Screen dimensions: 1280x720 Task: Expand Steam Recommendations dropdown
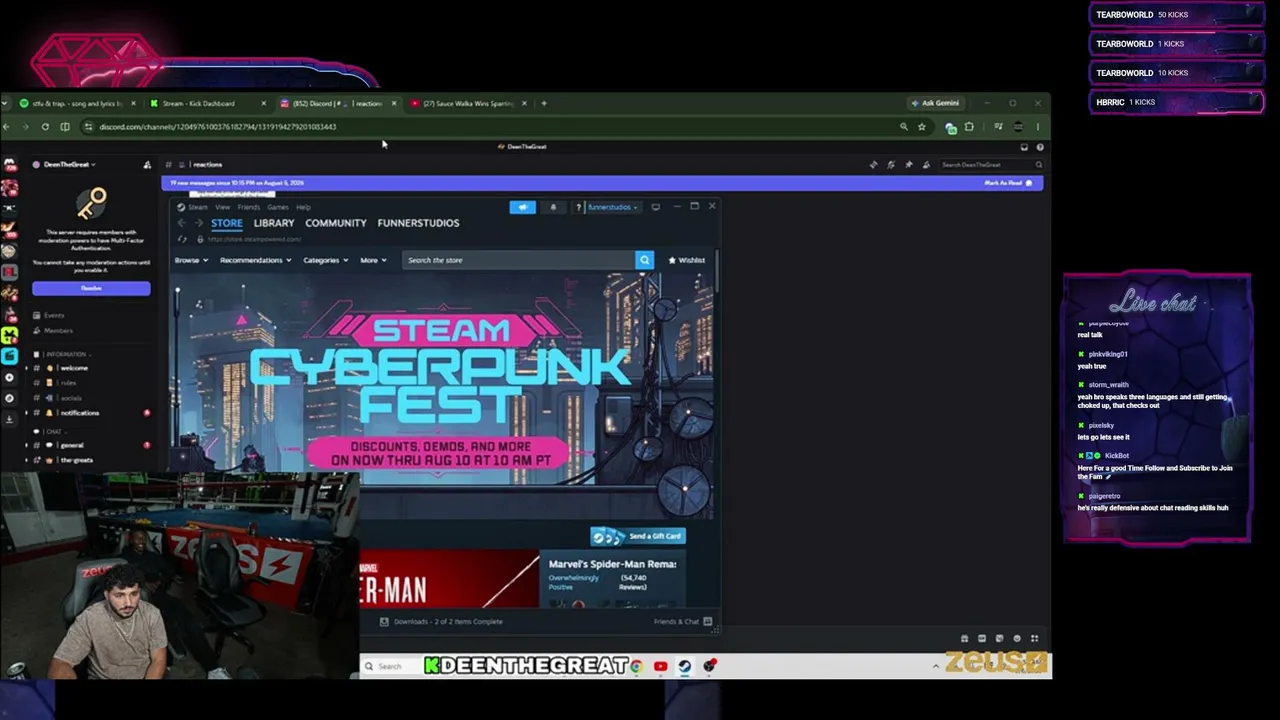255,260
